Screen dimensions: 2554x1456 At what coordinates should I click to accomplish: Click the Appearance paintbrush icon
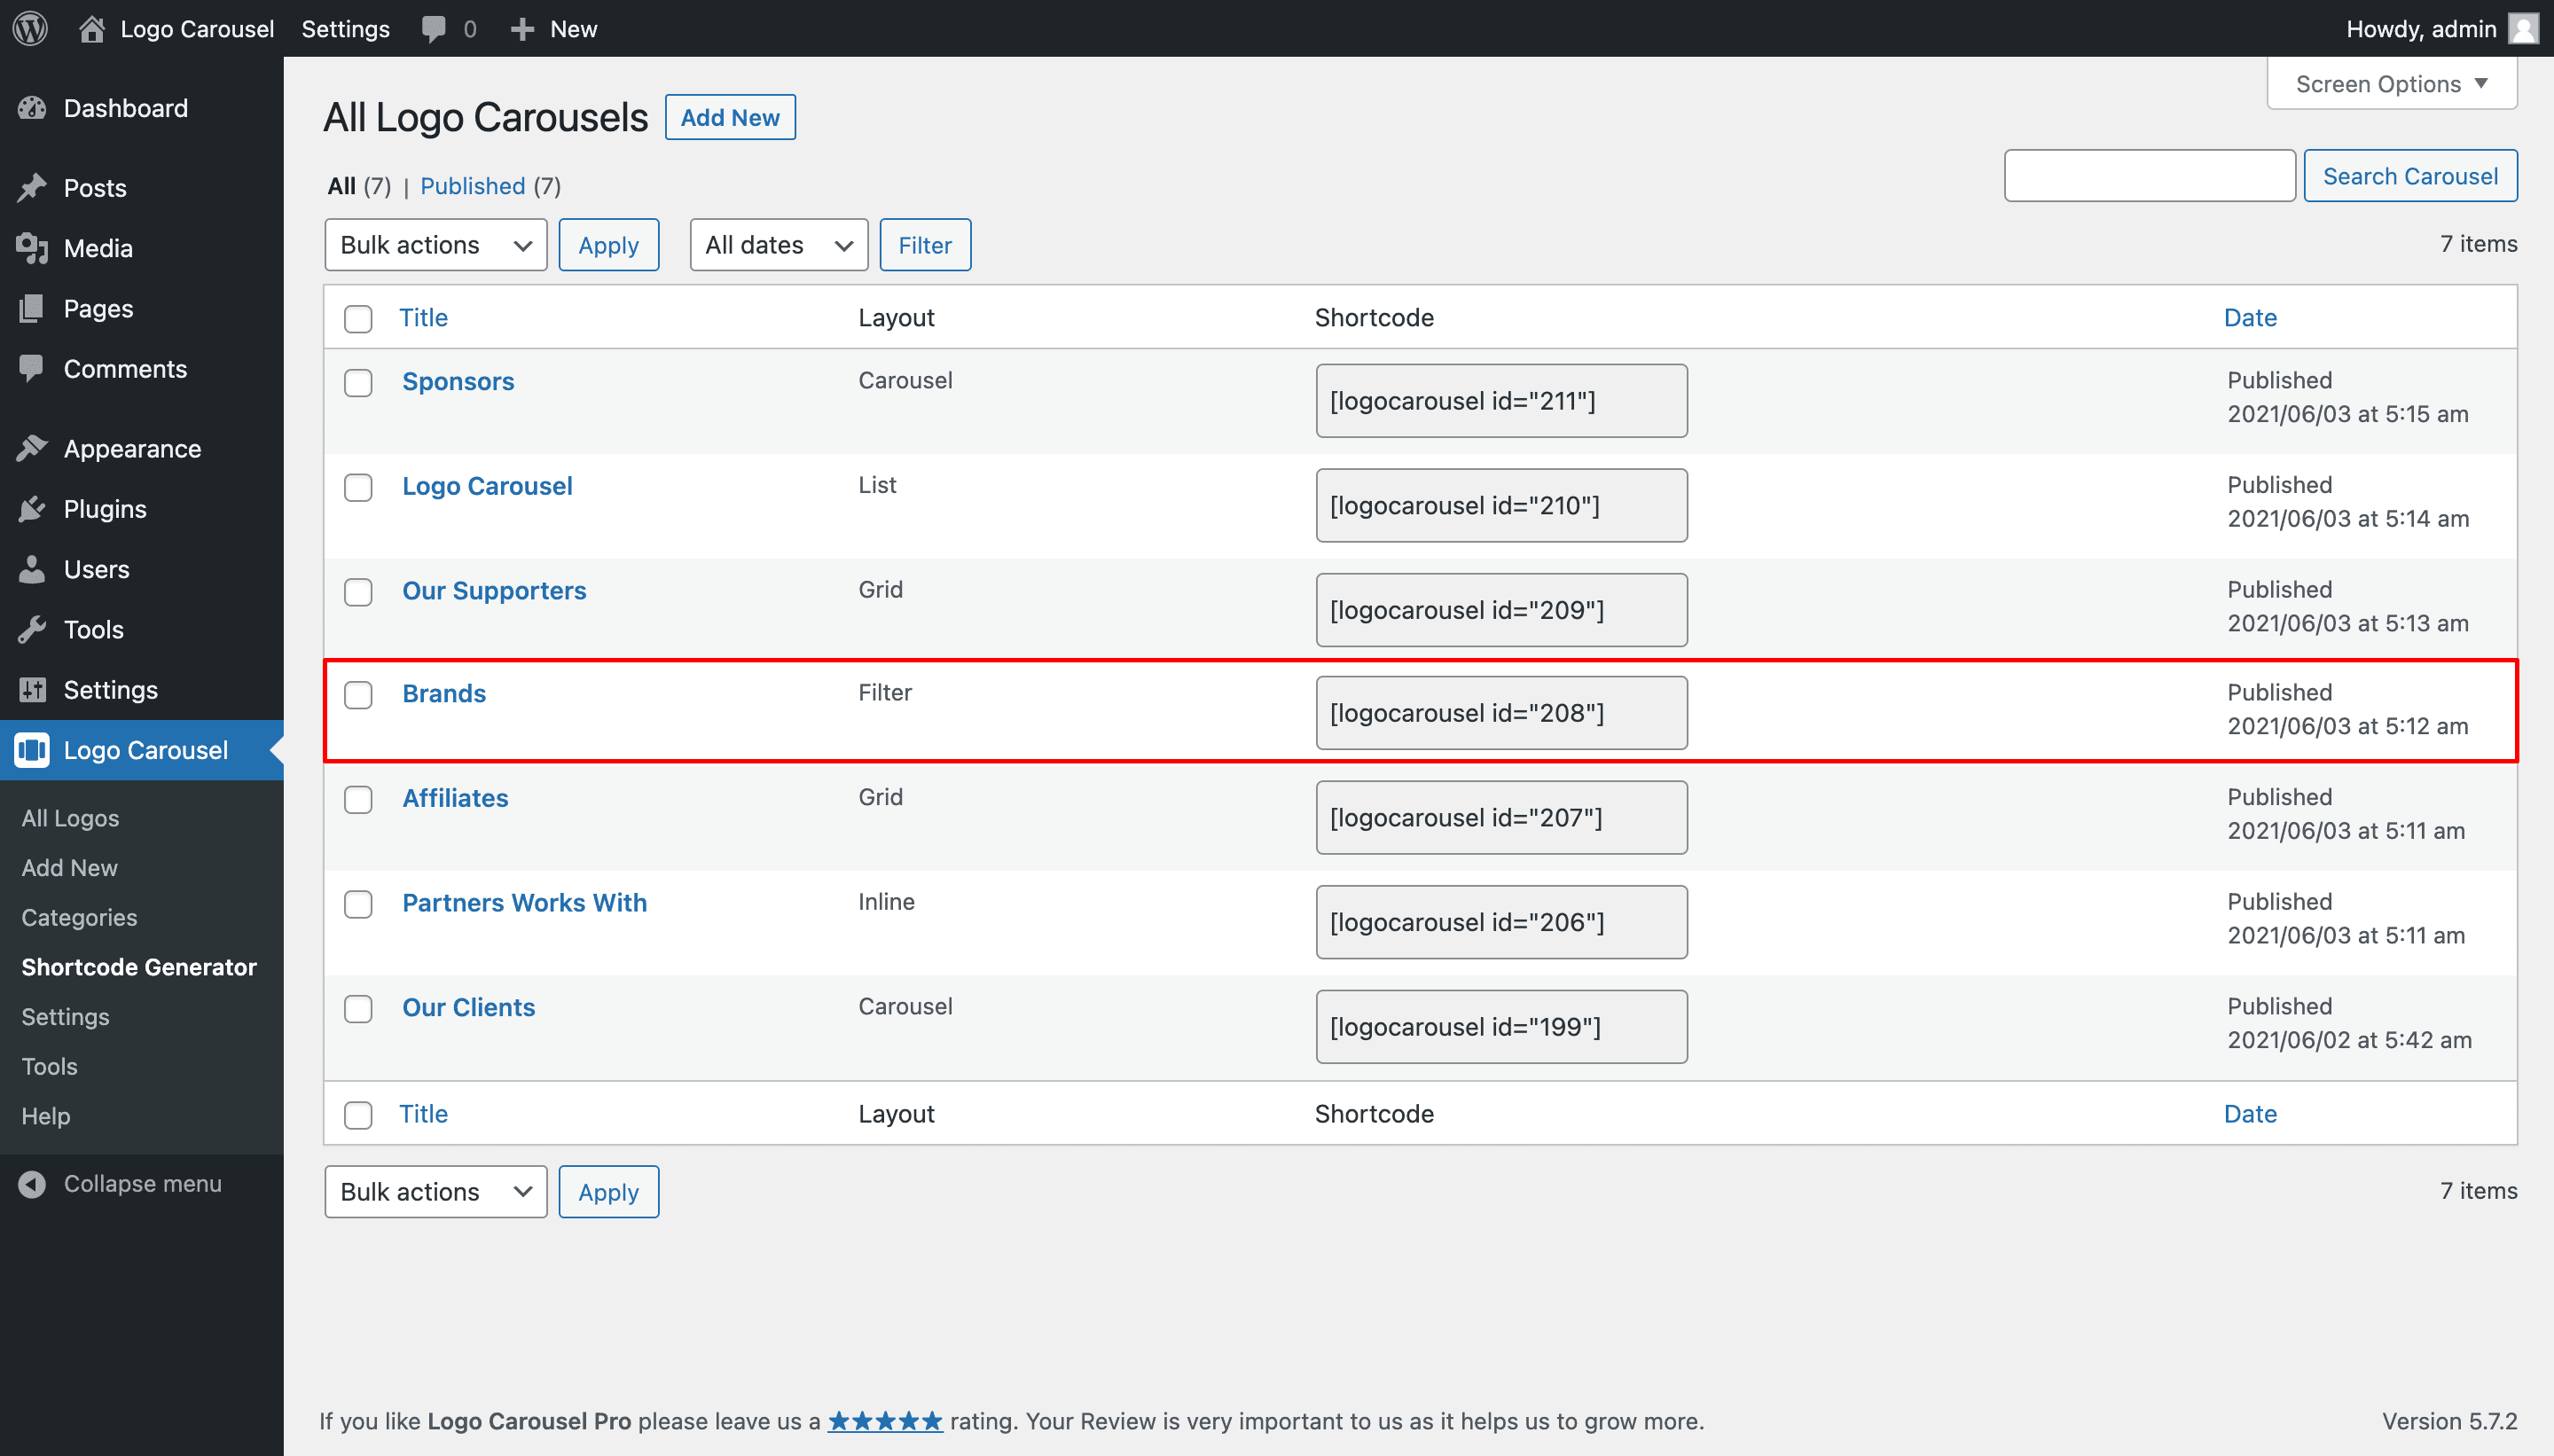[x=32, y=449]
